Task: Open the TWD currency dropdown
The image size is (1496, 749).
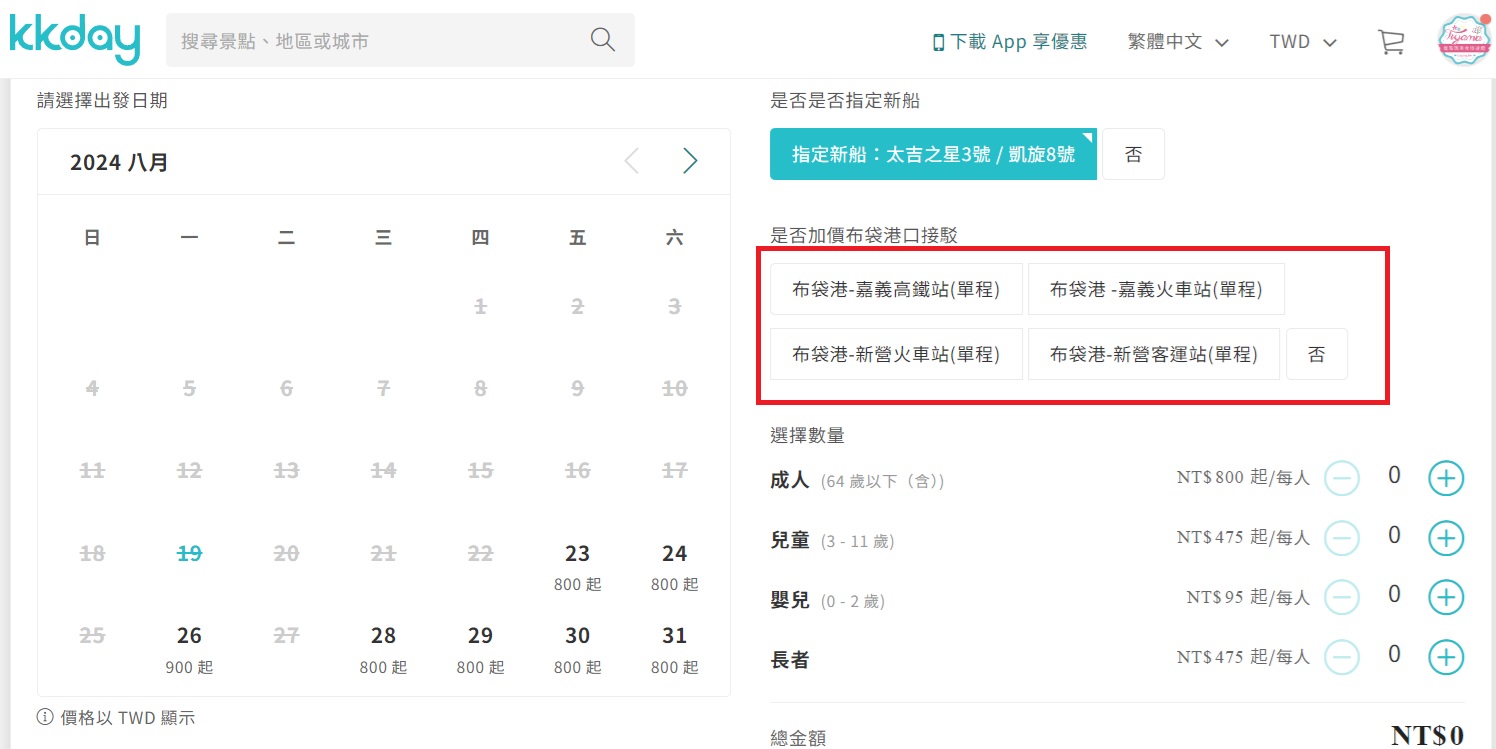Action: click(x=1302, y=42)
